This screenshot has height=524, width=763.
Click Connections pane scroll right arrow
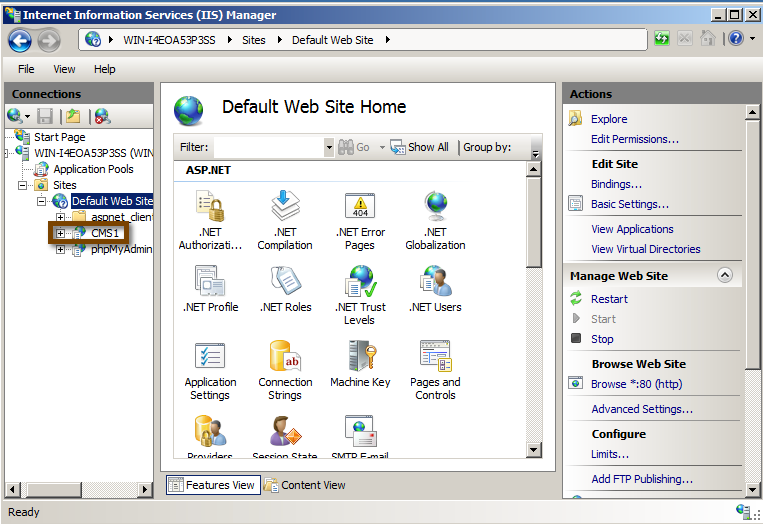(x=144, y=489)
